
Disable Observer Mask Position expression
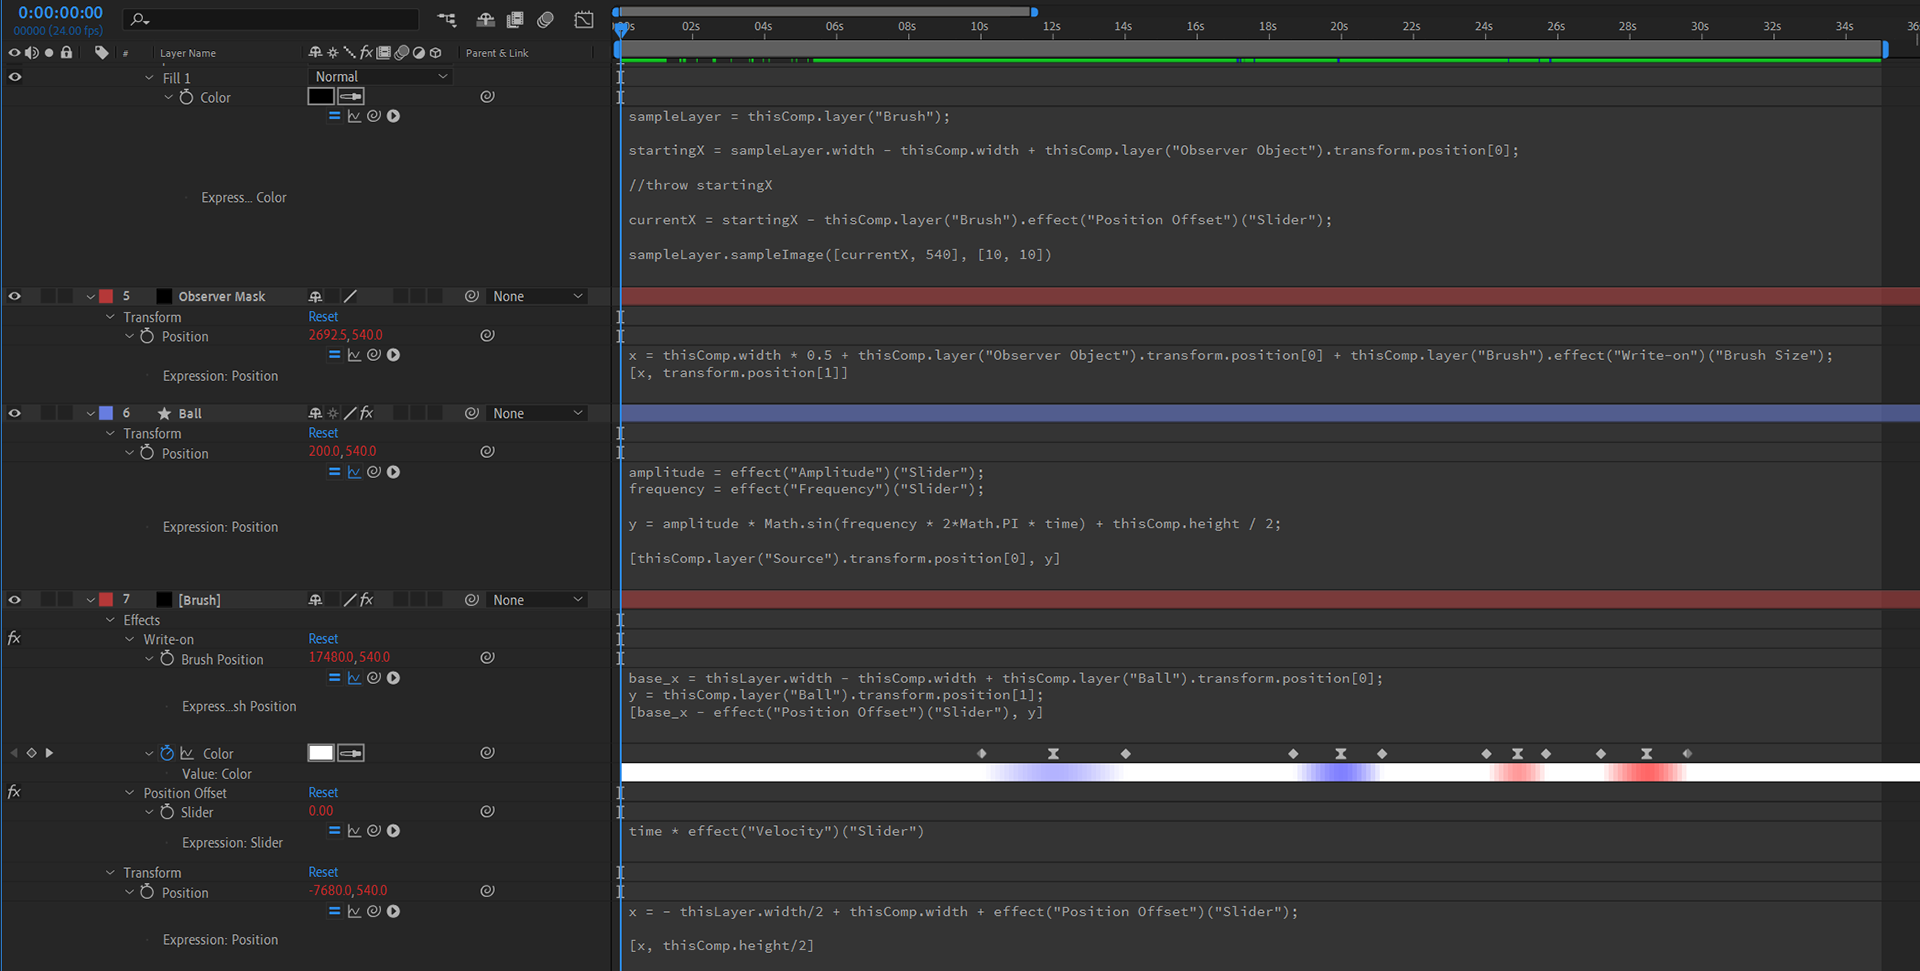(x=334, y=355)
